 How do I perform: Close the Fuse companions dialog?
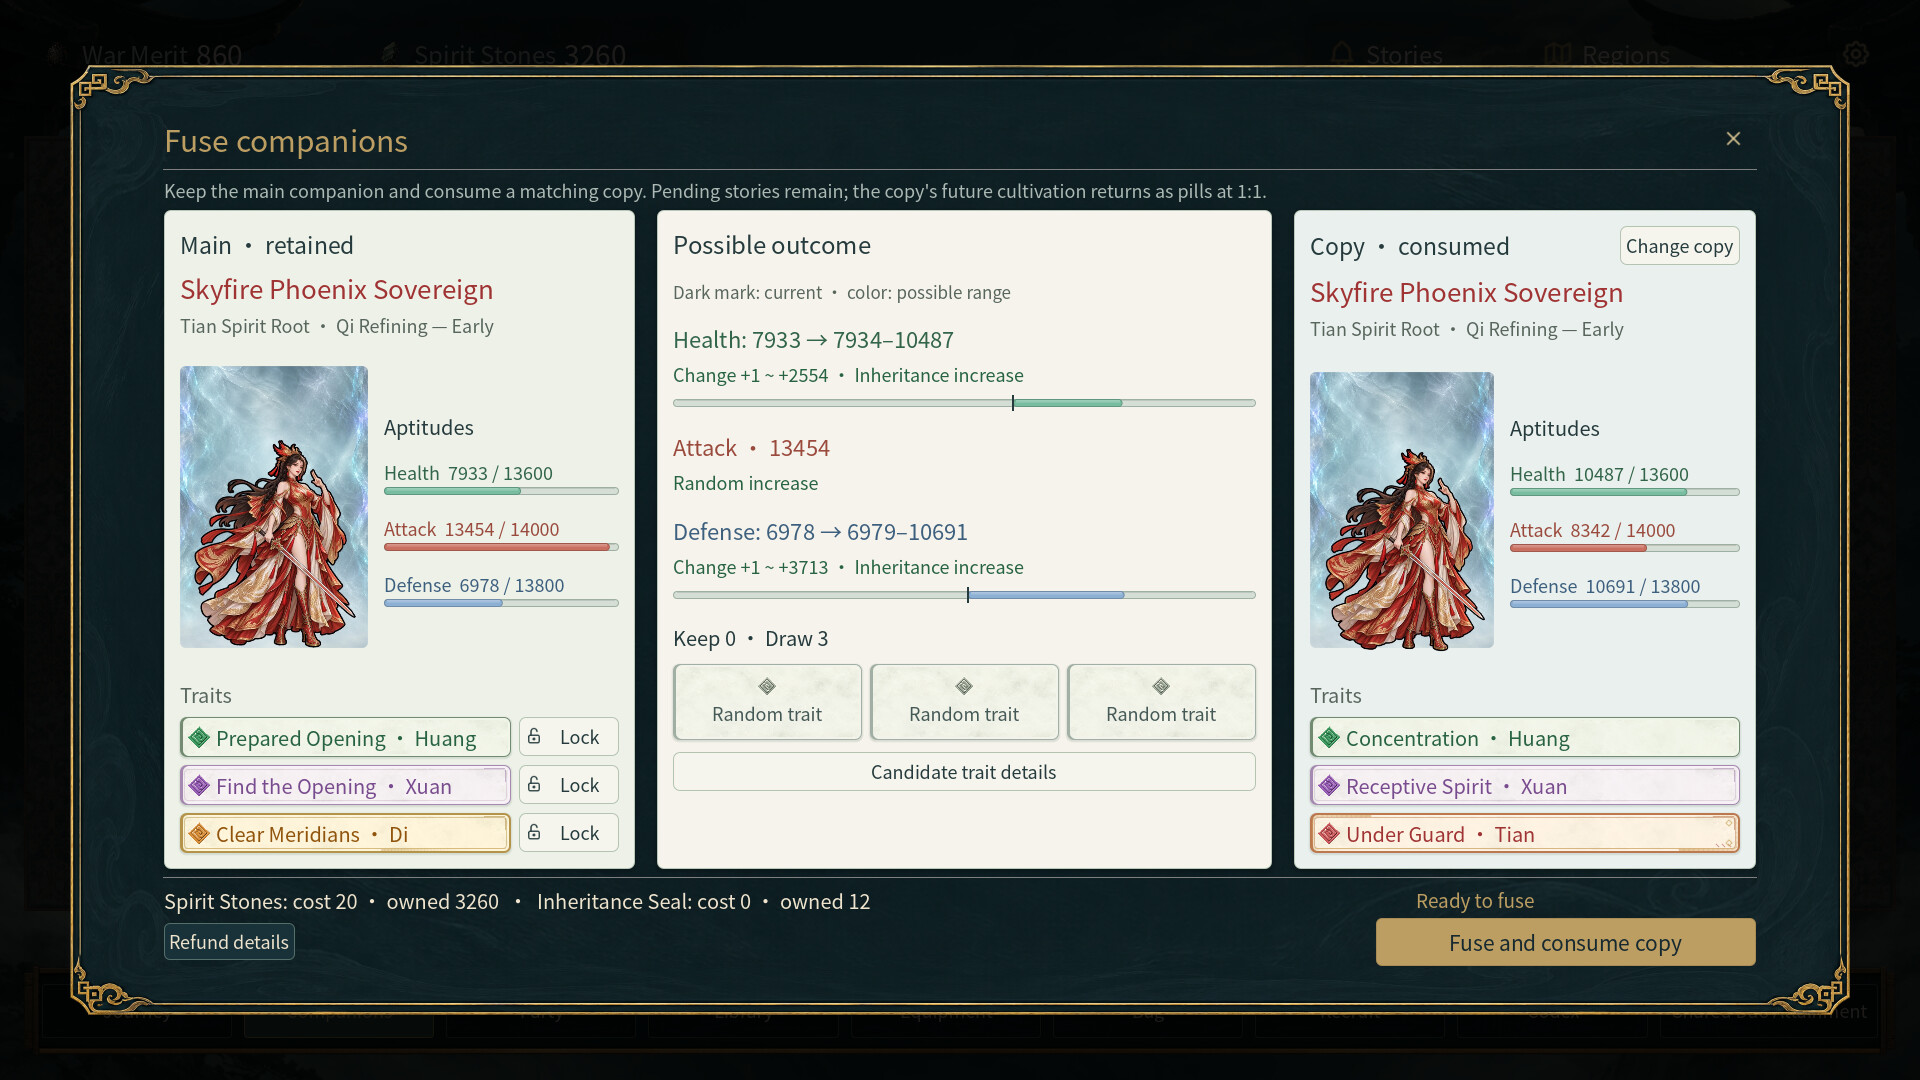tap(1733, 139)
